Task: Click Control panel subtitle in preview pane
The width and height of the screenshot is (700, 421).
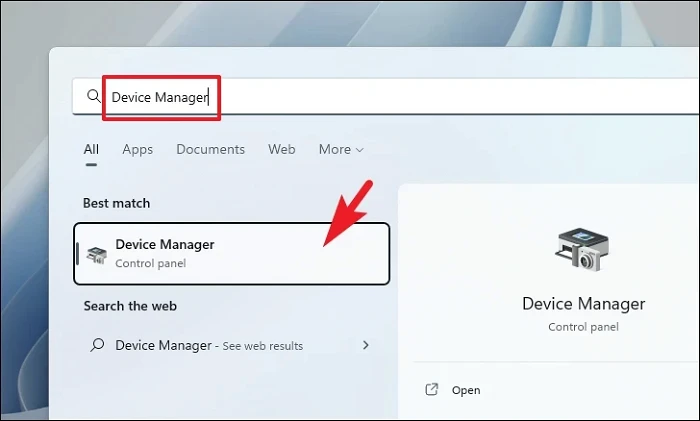Action: (x=583, y=327)
